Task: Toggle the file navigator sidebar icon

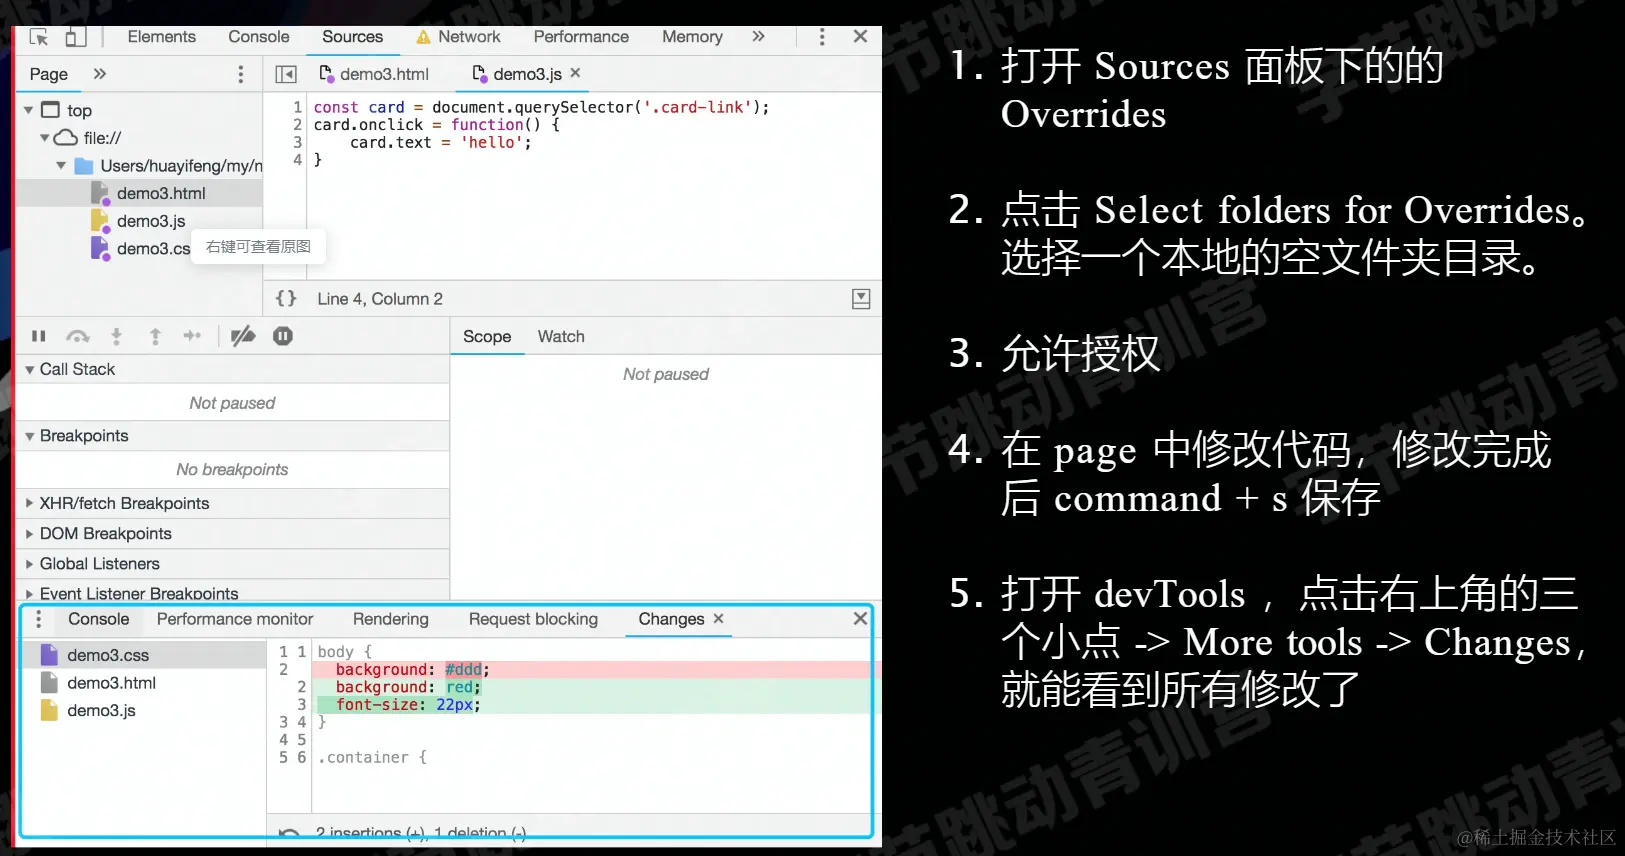Action: pyautogui.click(x=286, y=74)
